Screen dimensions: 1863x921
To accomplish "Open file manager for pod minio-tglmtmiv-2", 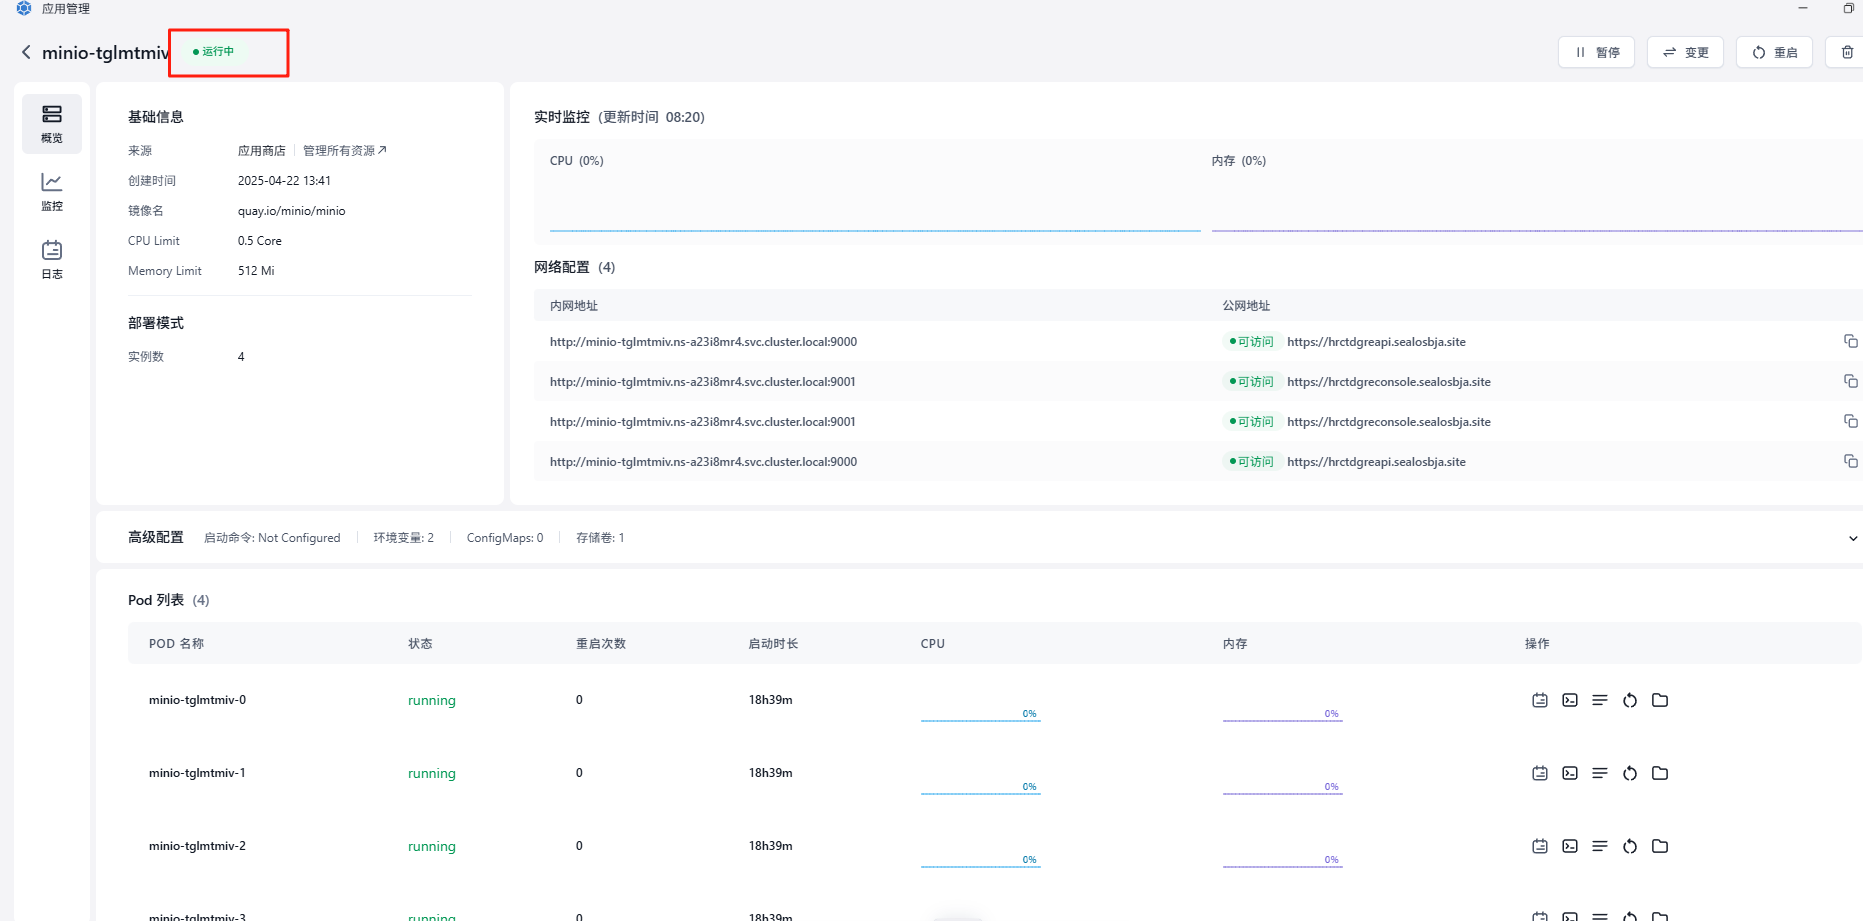I will 1660,846.
